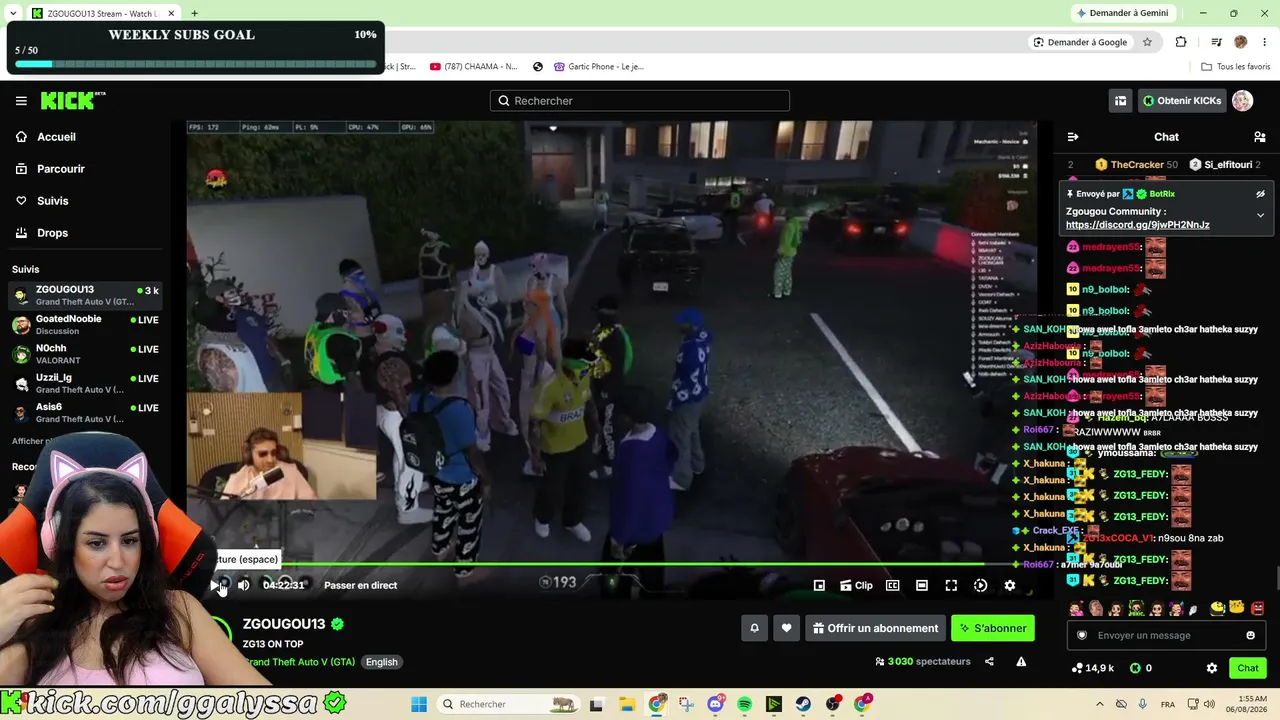The width and height of the screenshot is (1280, 720).
Task: Mute the stream volume
Action: click(x=243, y=586)
